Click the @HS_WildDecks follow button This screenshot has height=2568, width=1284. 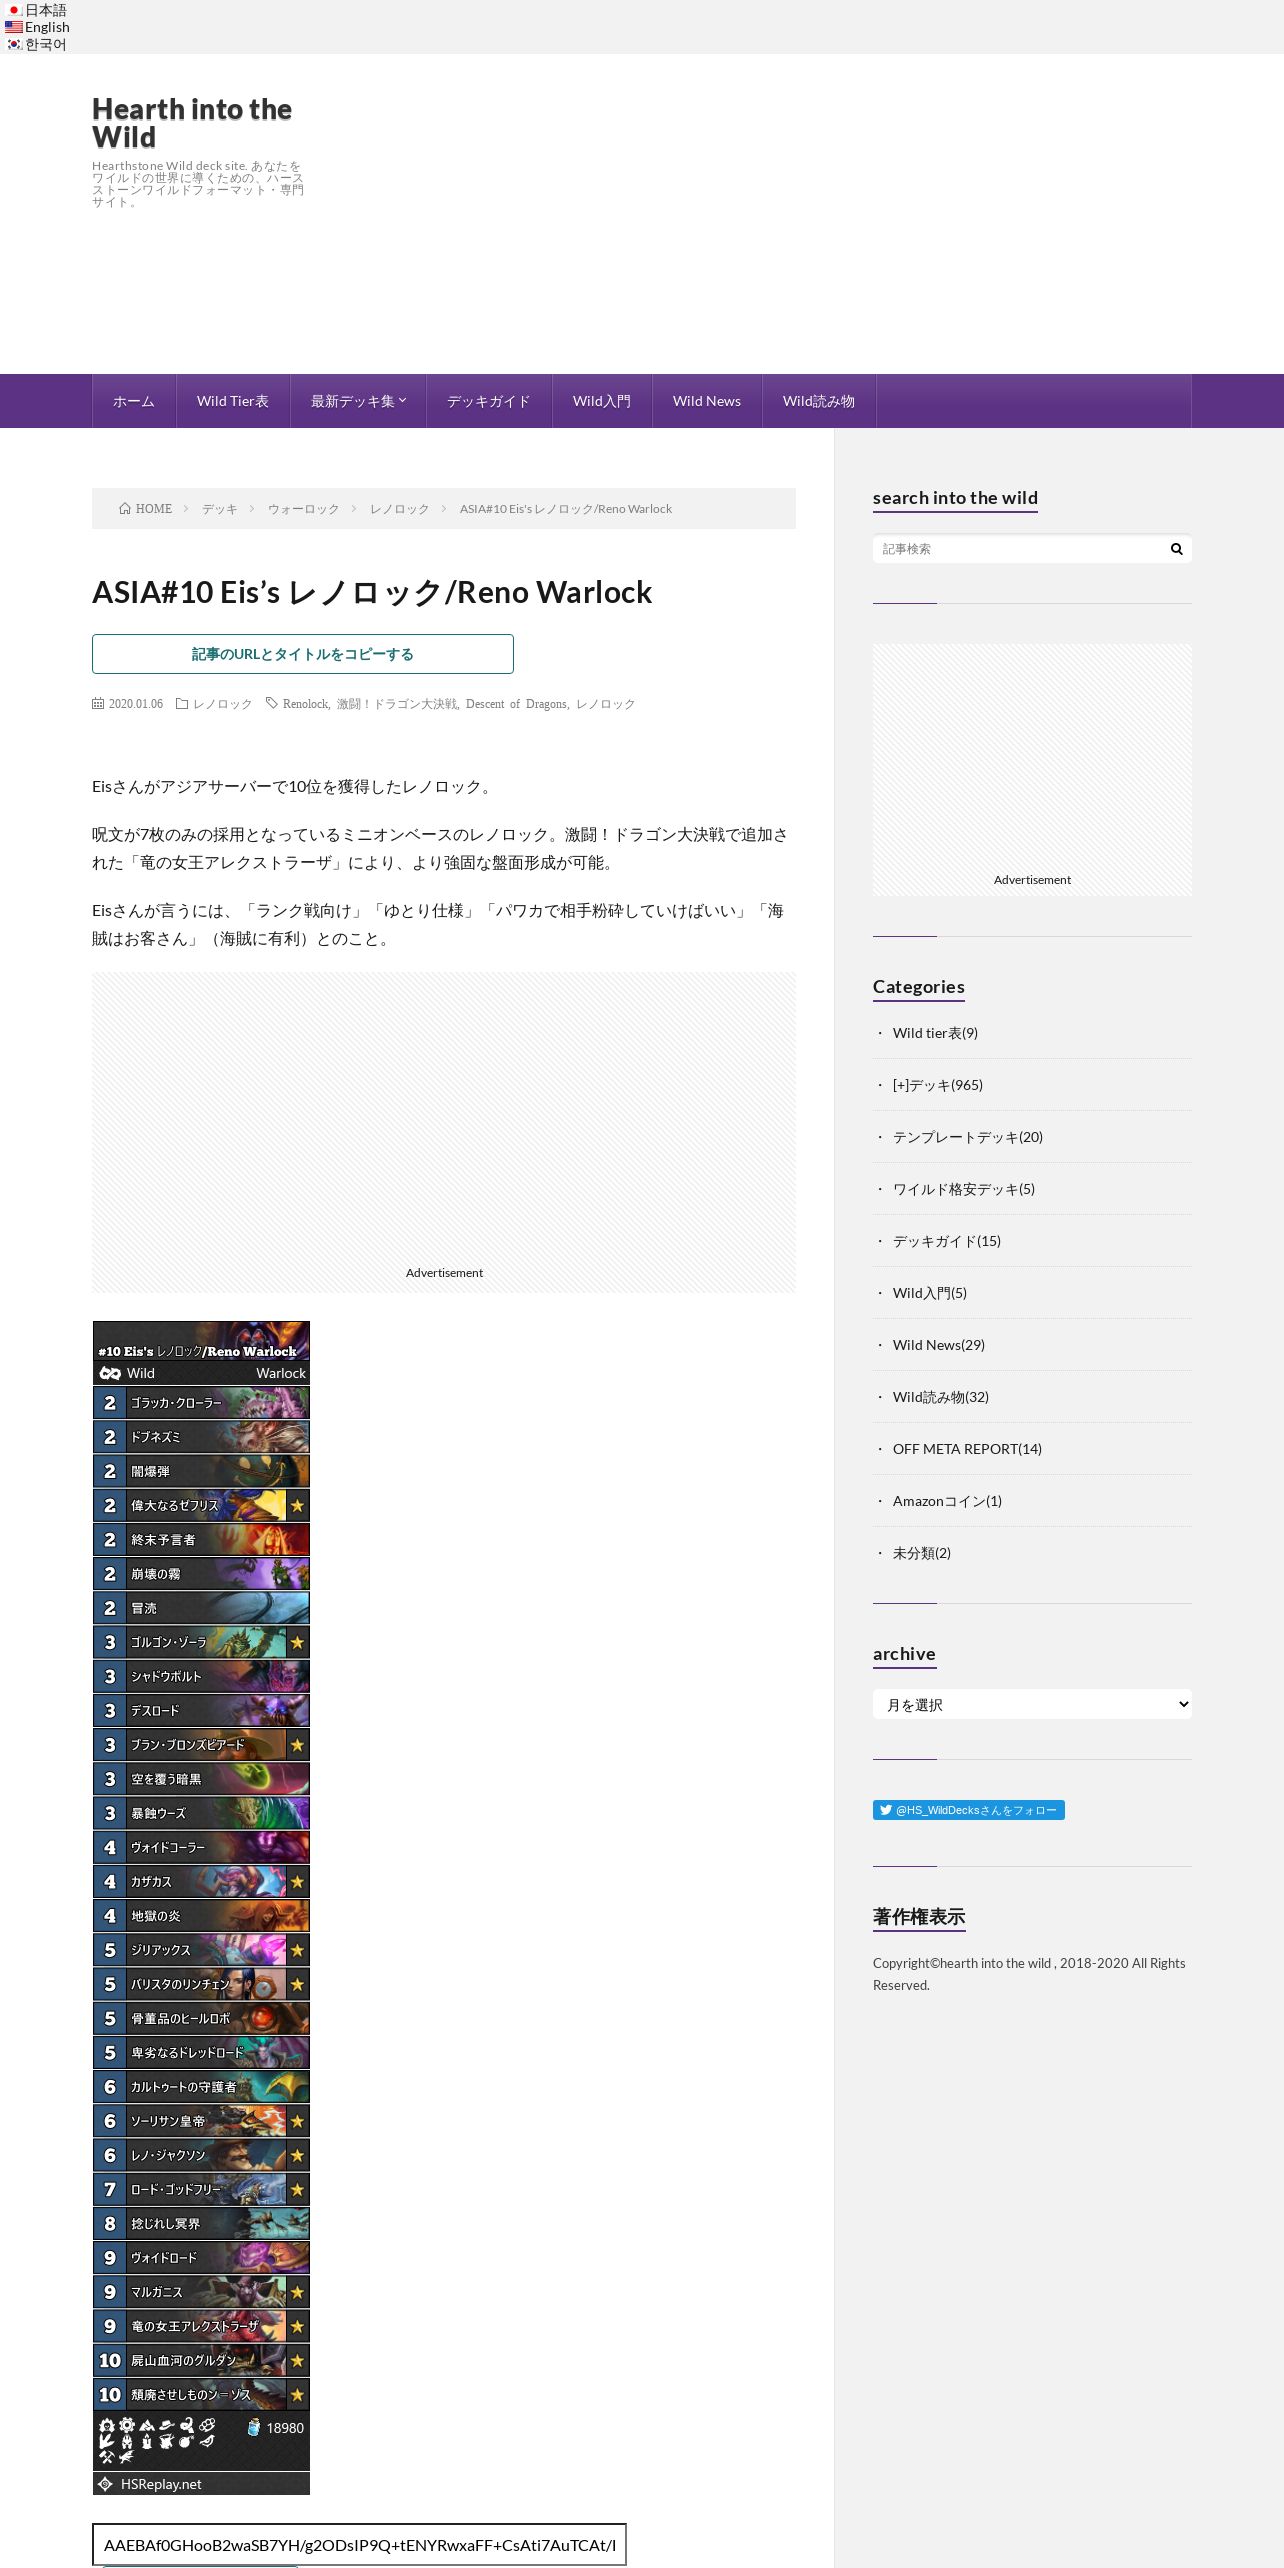(969, 1810)
